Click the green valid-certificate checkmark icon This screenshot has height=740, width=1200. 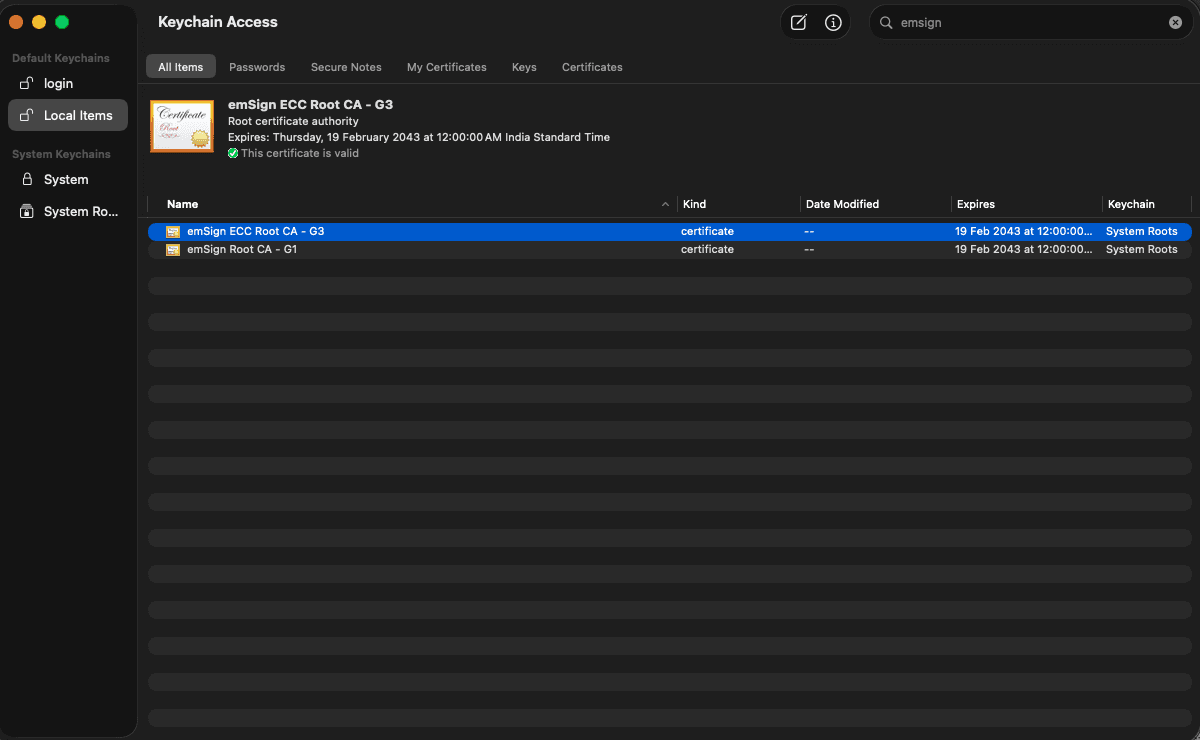click(233, 154)
